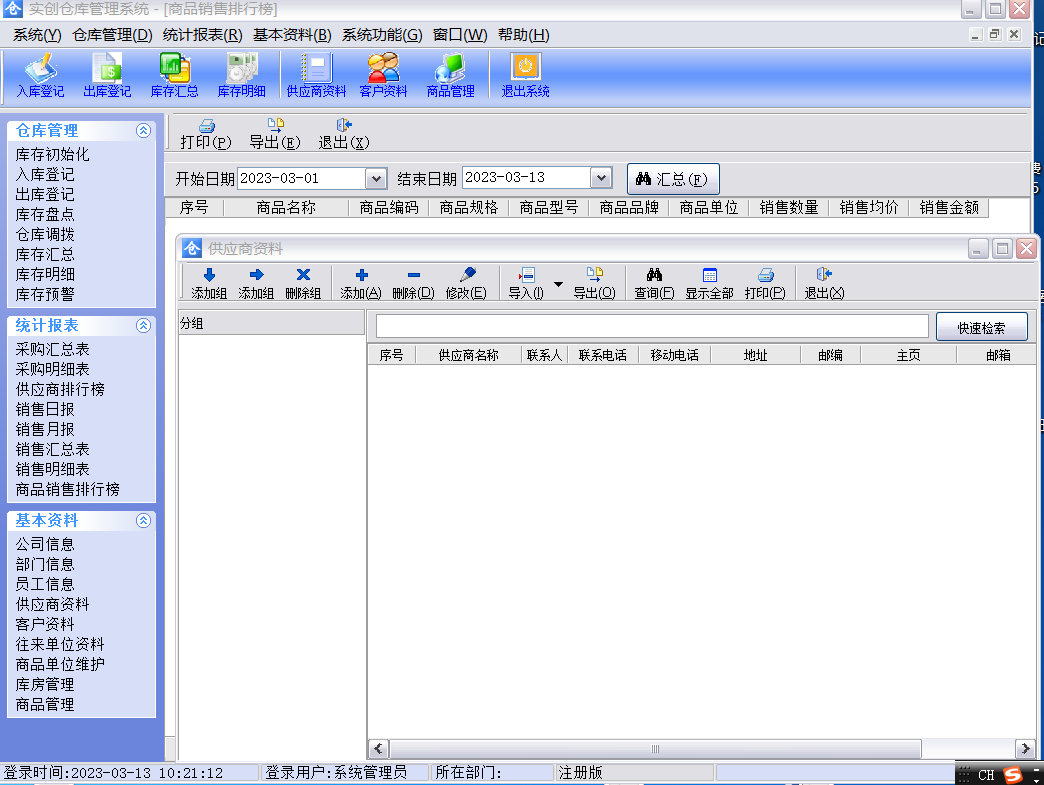This screenshot has height=785, width=1044.
Task: Open 统计报表(R) menu
Action: coord(202,35)
